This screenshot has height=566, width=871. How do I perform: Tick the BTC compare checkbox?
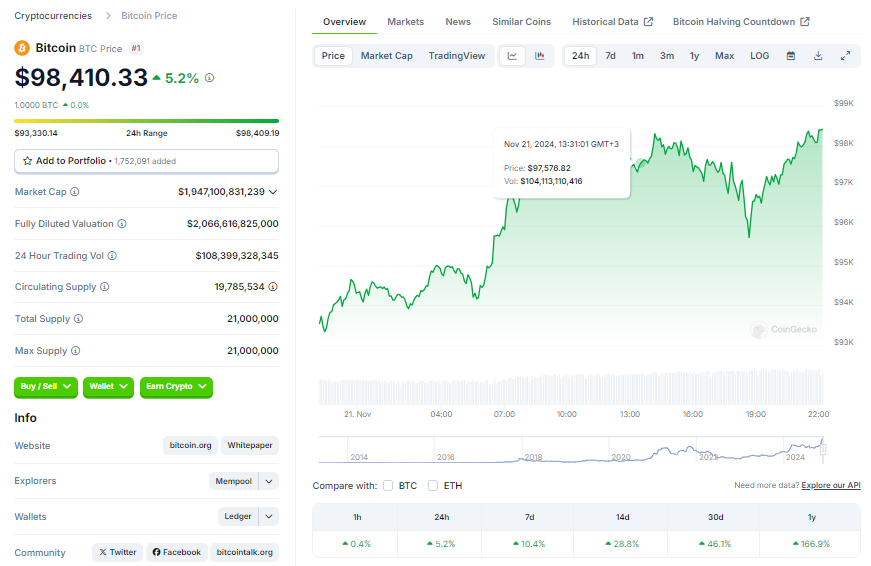coord(388,485)
